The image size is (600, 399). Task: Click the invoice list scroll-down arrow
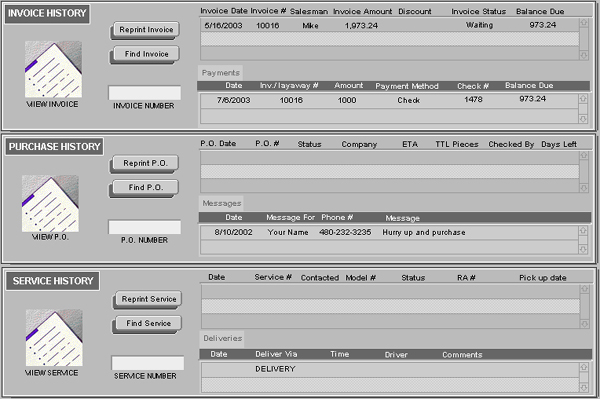584,55
